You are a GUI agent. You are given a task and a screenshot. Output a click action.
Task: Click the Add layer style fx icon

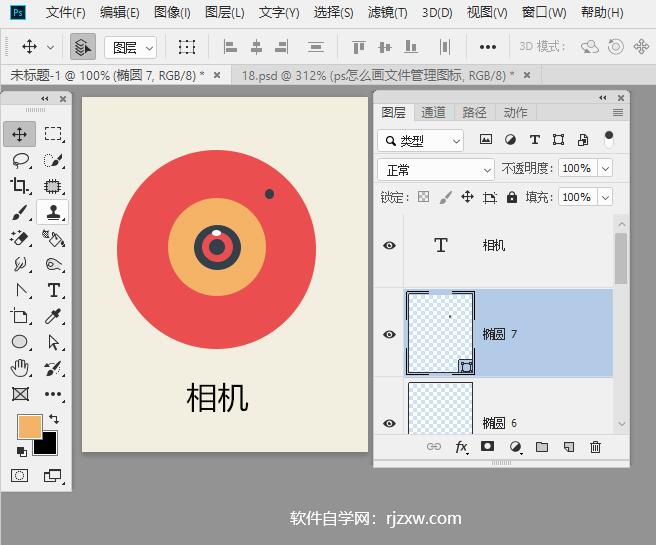pos(461,447)
